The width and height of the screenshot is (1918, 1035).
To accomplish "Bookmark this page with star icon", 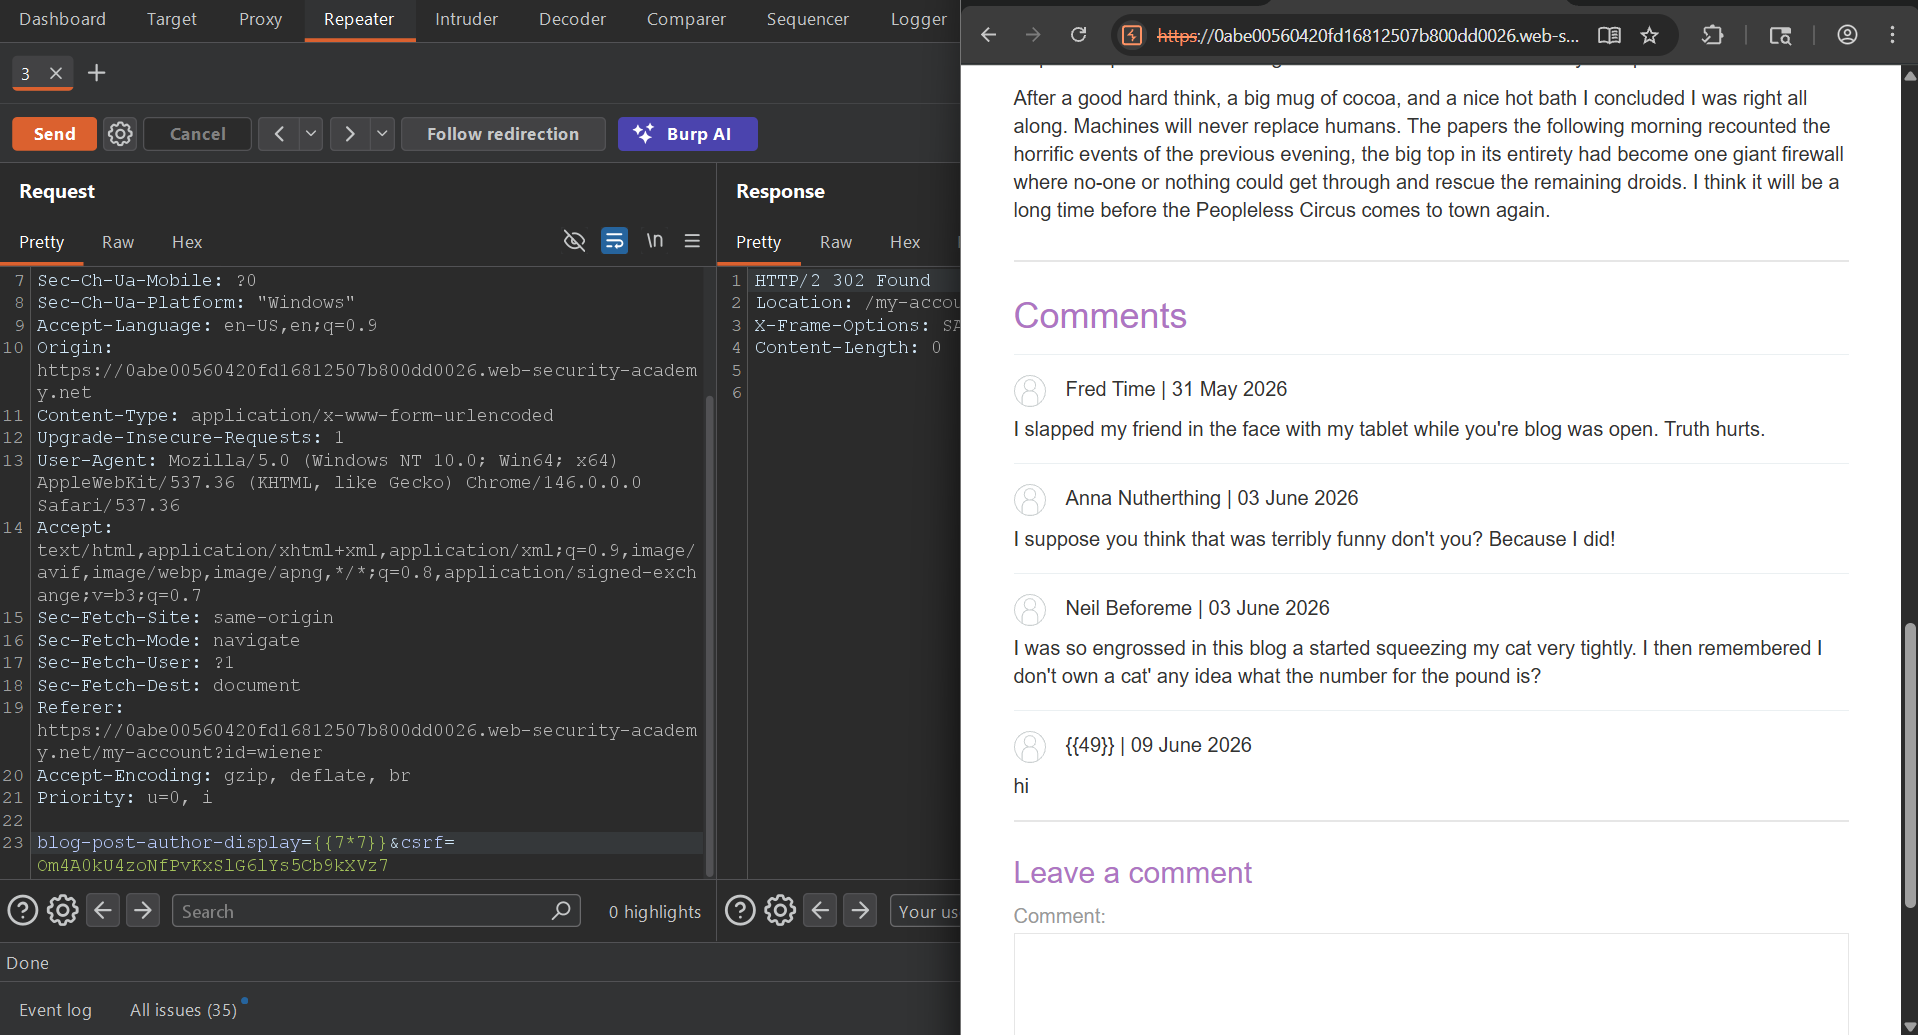I will [x=1650, y=35].
